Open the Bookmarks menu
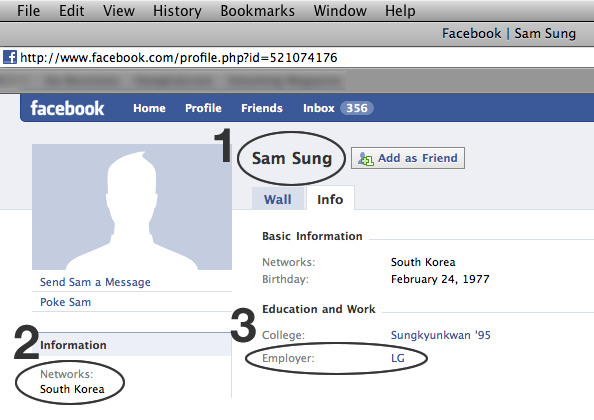This screenshot has height=420, width=594. [x=258, y=11]
